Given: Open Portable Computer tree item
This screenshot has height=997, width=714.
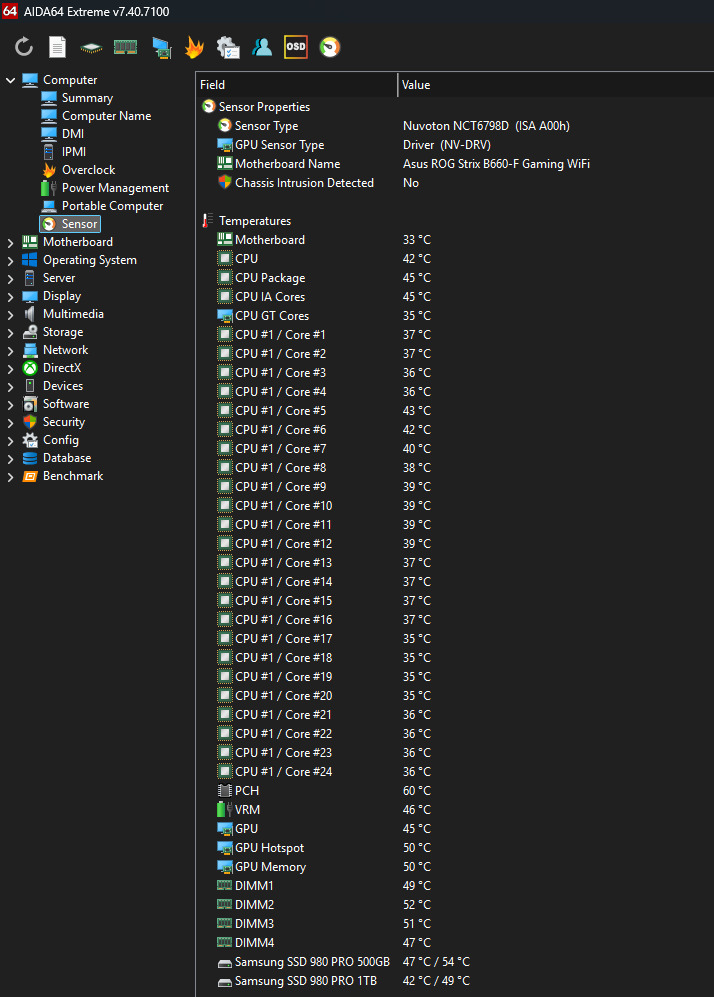Looking at the screenshot, I should pyautogui.click(x=113, y=205).
